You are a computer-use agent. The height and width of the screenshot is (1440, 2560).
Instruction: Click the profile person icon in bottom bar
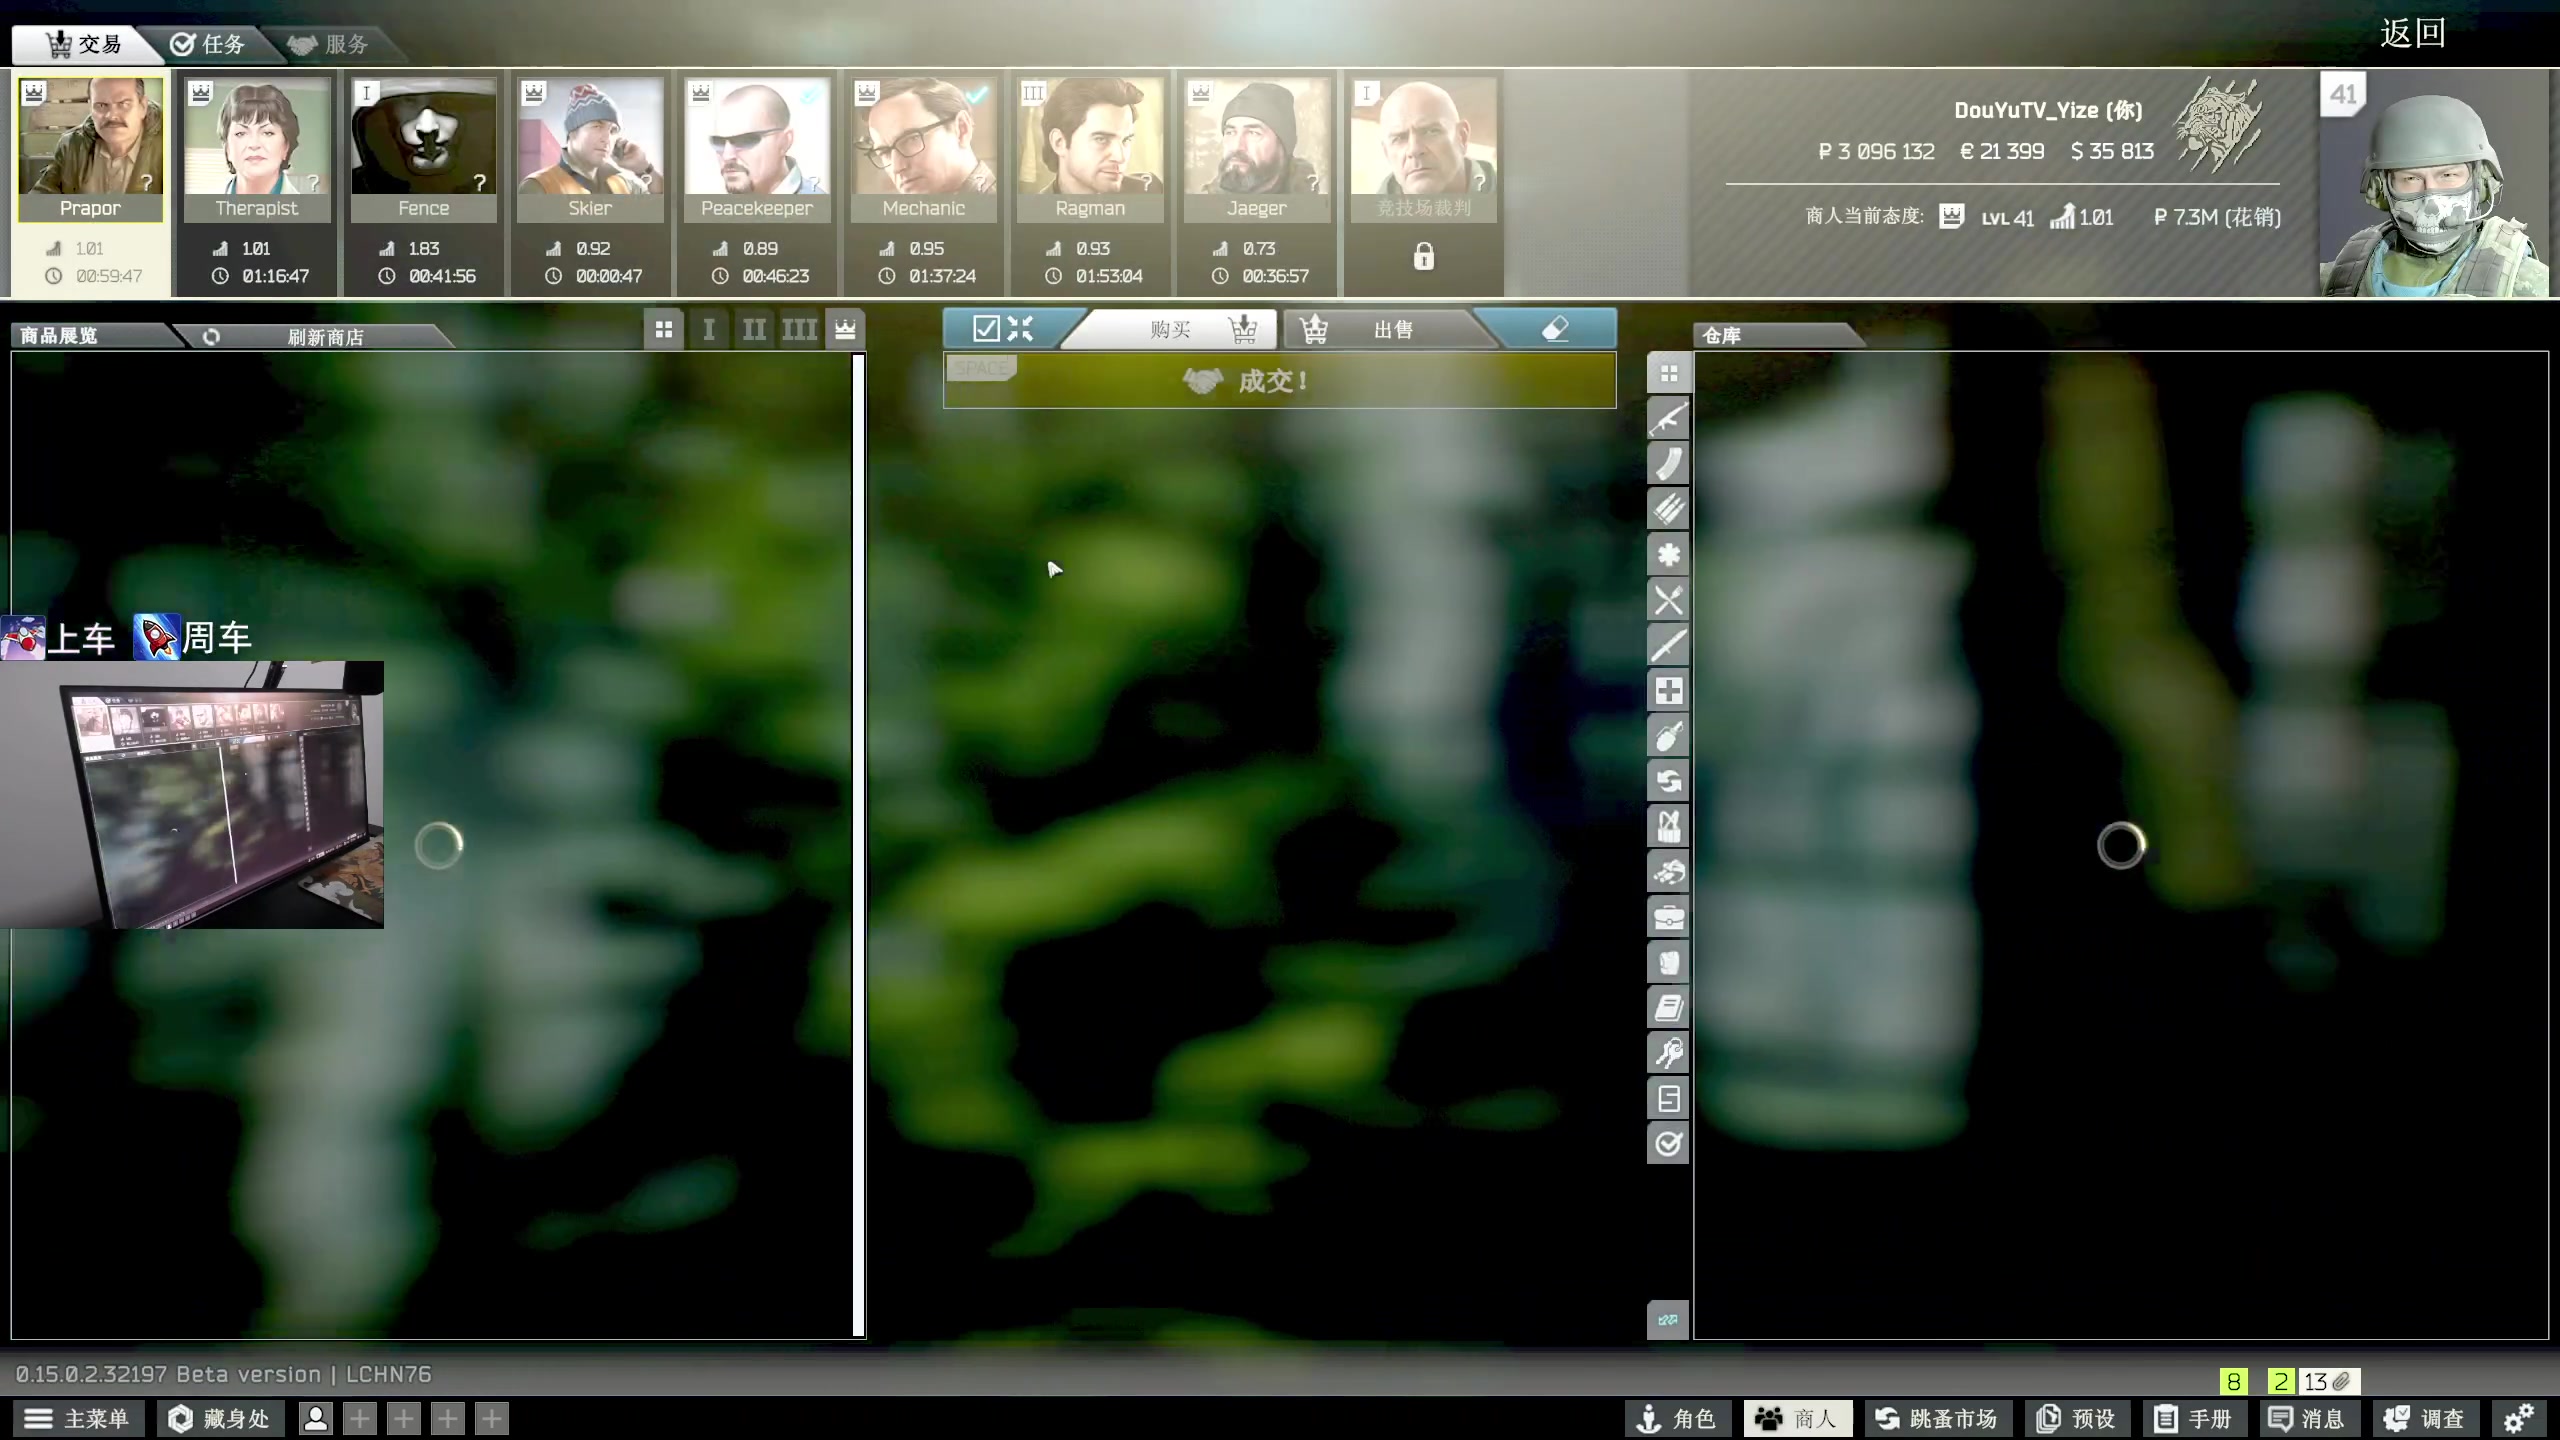click(316, 1418)
